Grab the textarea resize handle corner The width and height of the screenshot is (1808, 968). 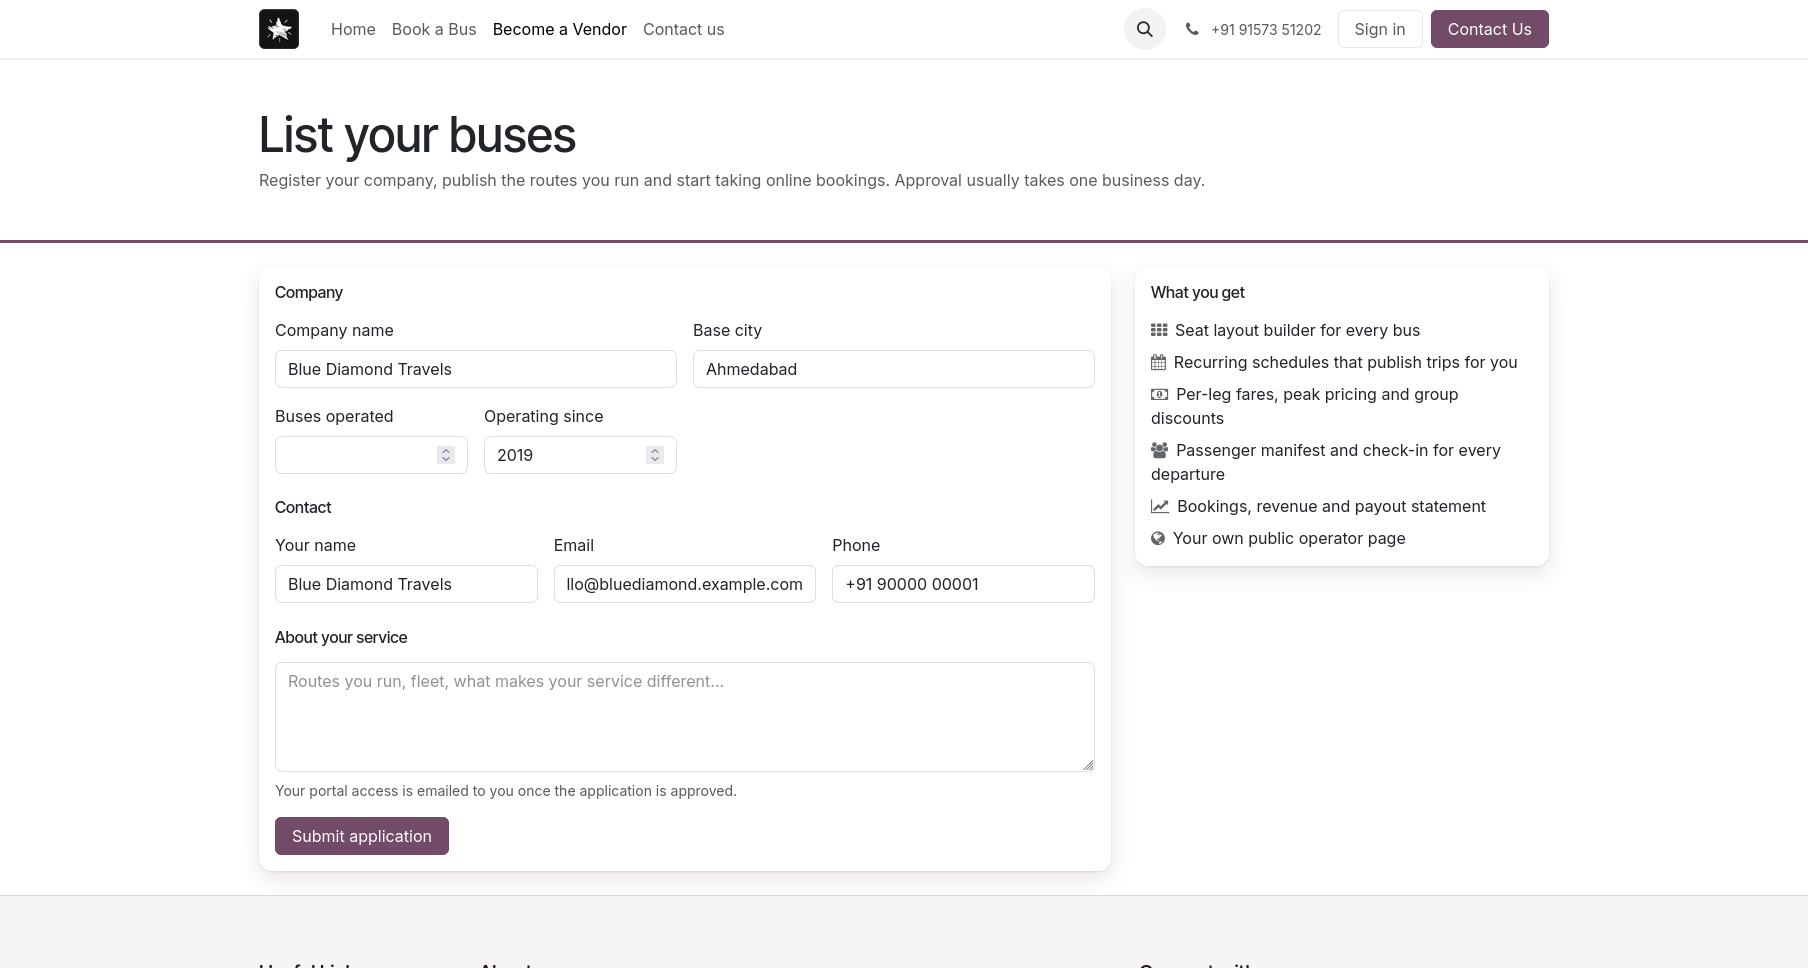tap(1088, 765)
